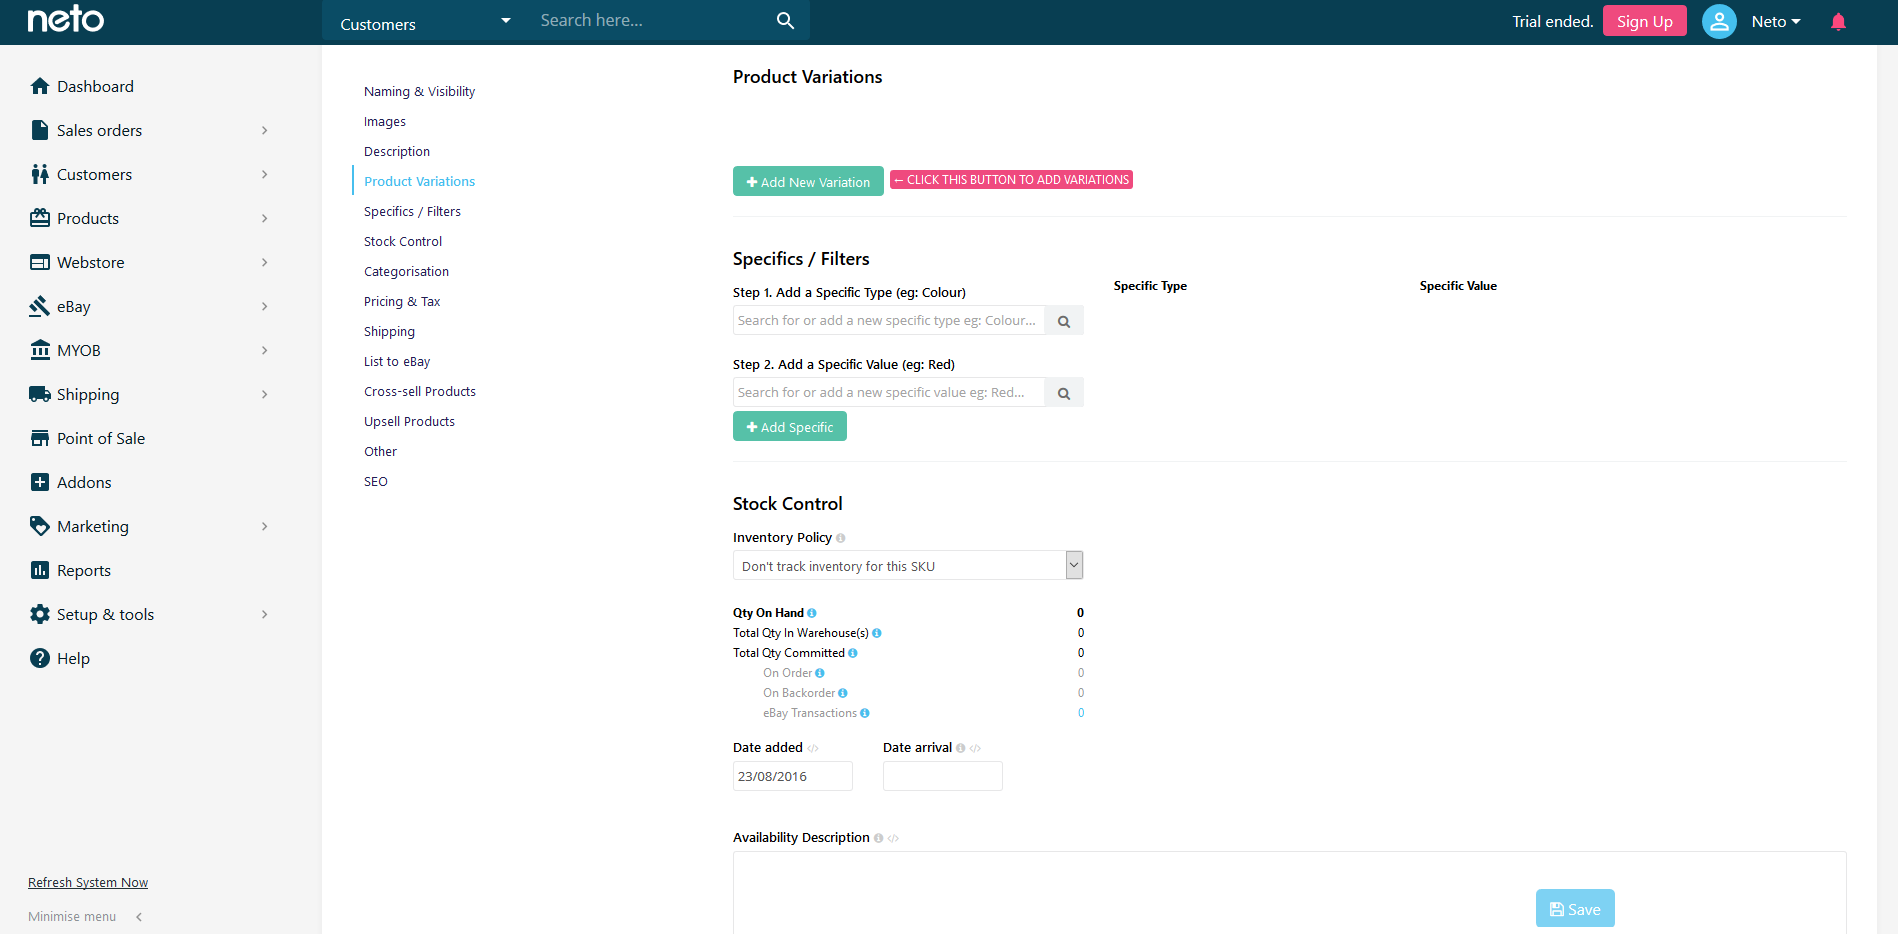The image size is (1898, 934).
Task: Expand the eBay submenu chevron
Action: (x=265, y=306)
